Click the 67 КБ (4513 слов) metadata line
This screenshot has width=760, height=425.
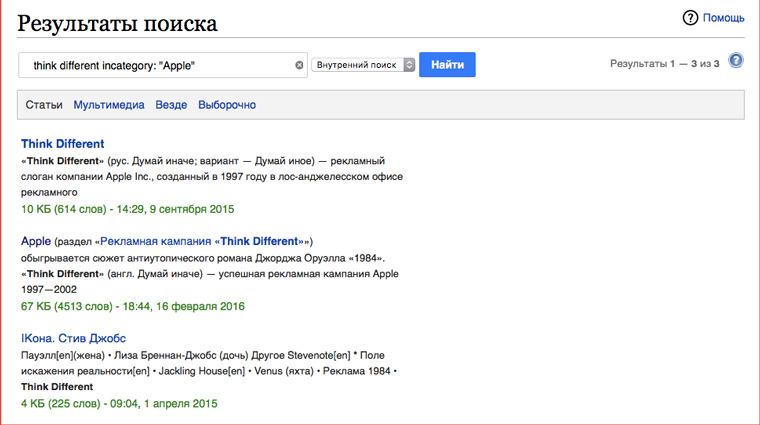[132, 306]
